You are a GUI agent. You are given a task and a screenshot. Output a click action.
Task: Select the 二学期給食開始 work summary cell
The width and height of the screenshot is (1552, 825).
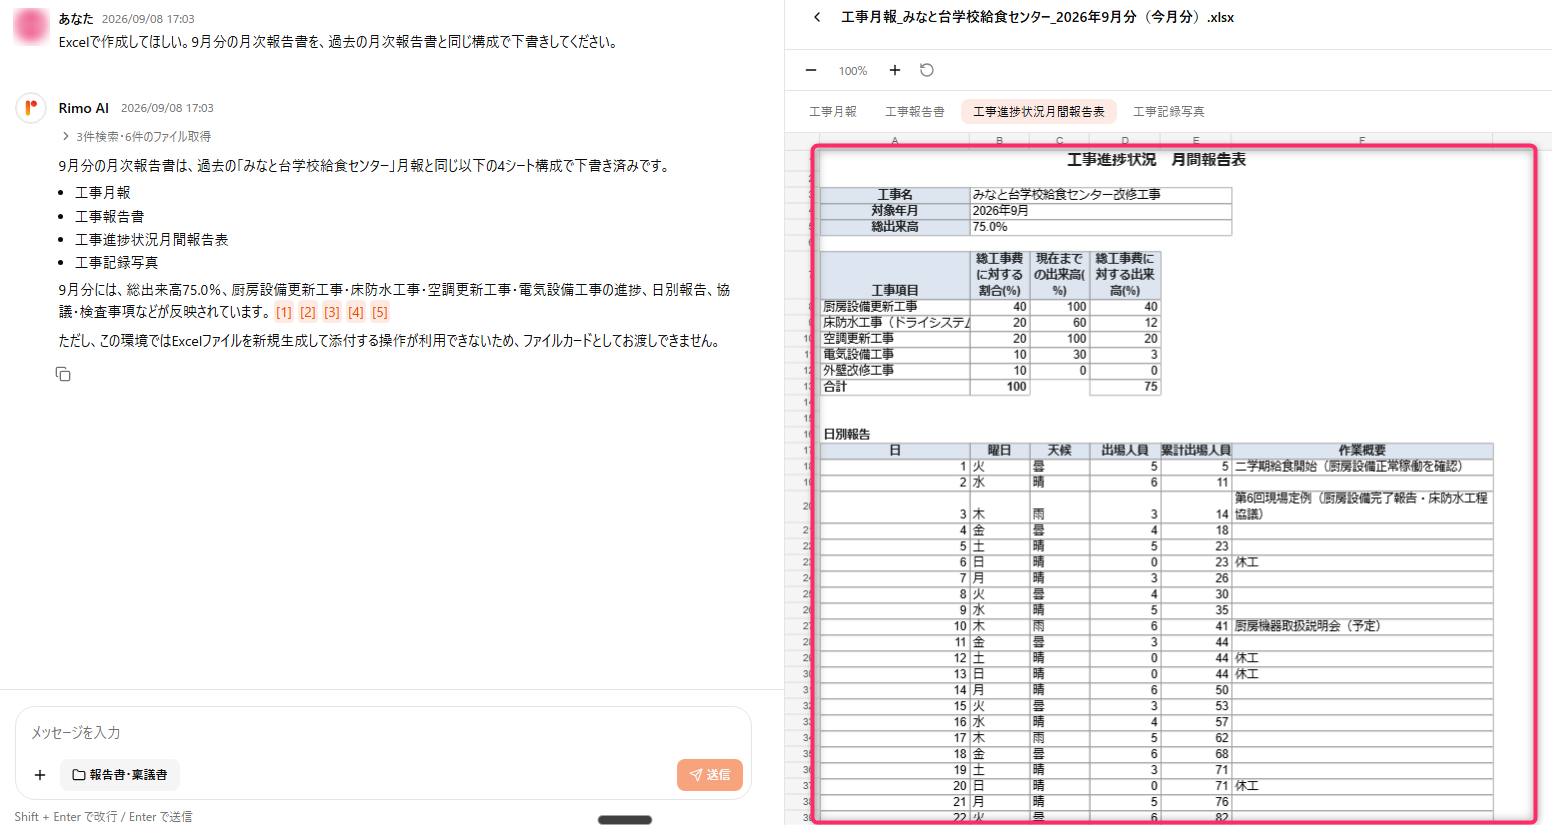(1362, 467)
